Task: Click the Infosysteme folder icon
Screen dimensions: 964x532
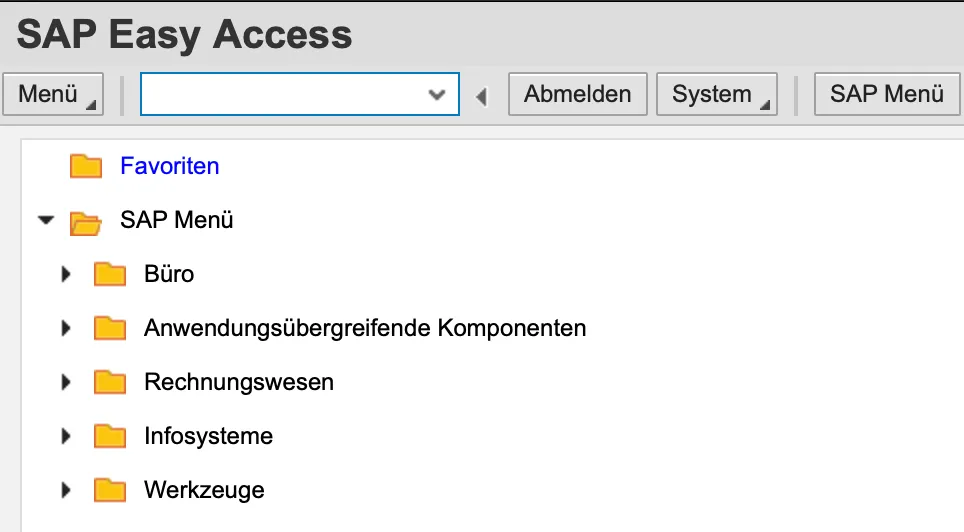Action: click(110, 436)
